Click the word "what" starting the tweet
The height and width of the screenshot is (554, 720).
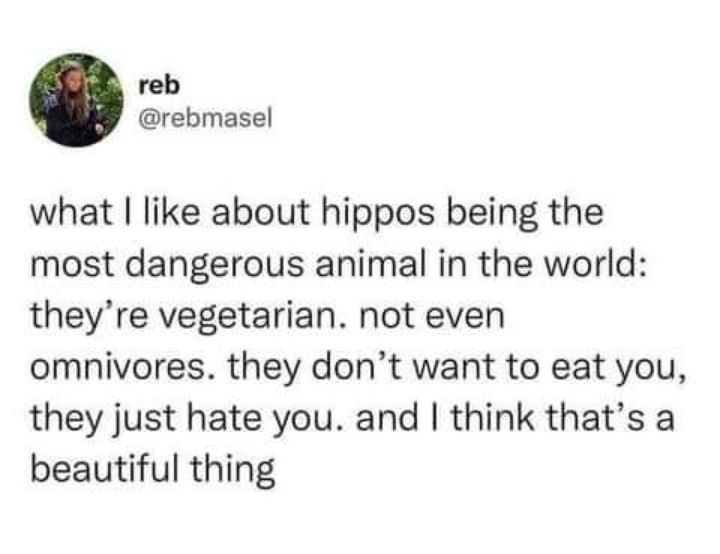69,215
